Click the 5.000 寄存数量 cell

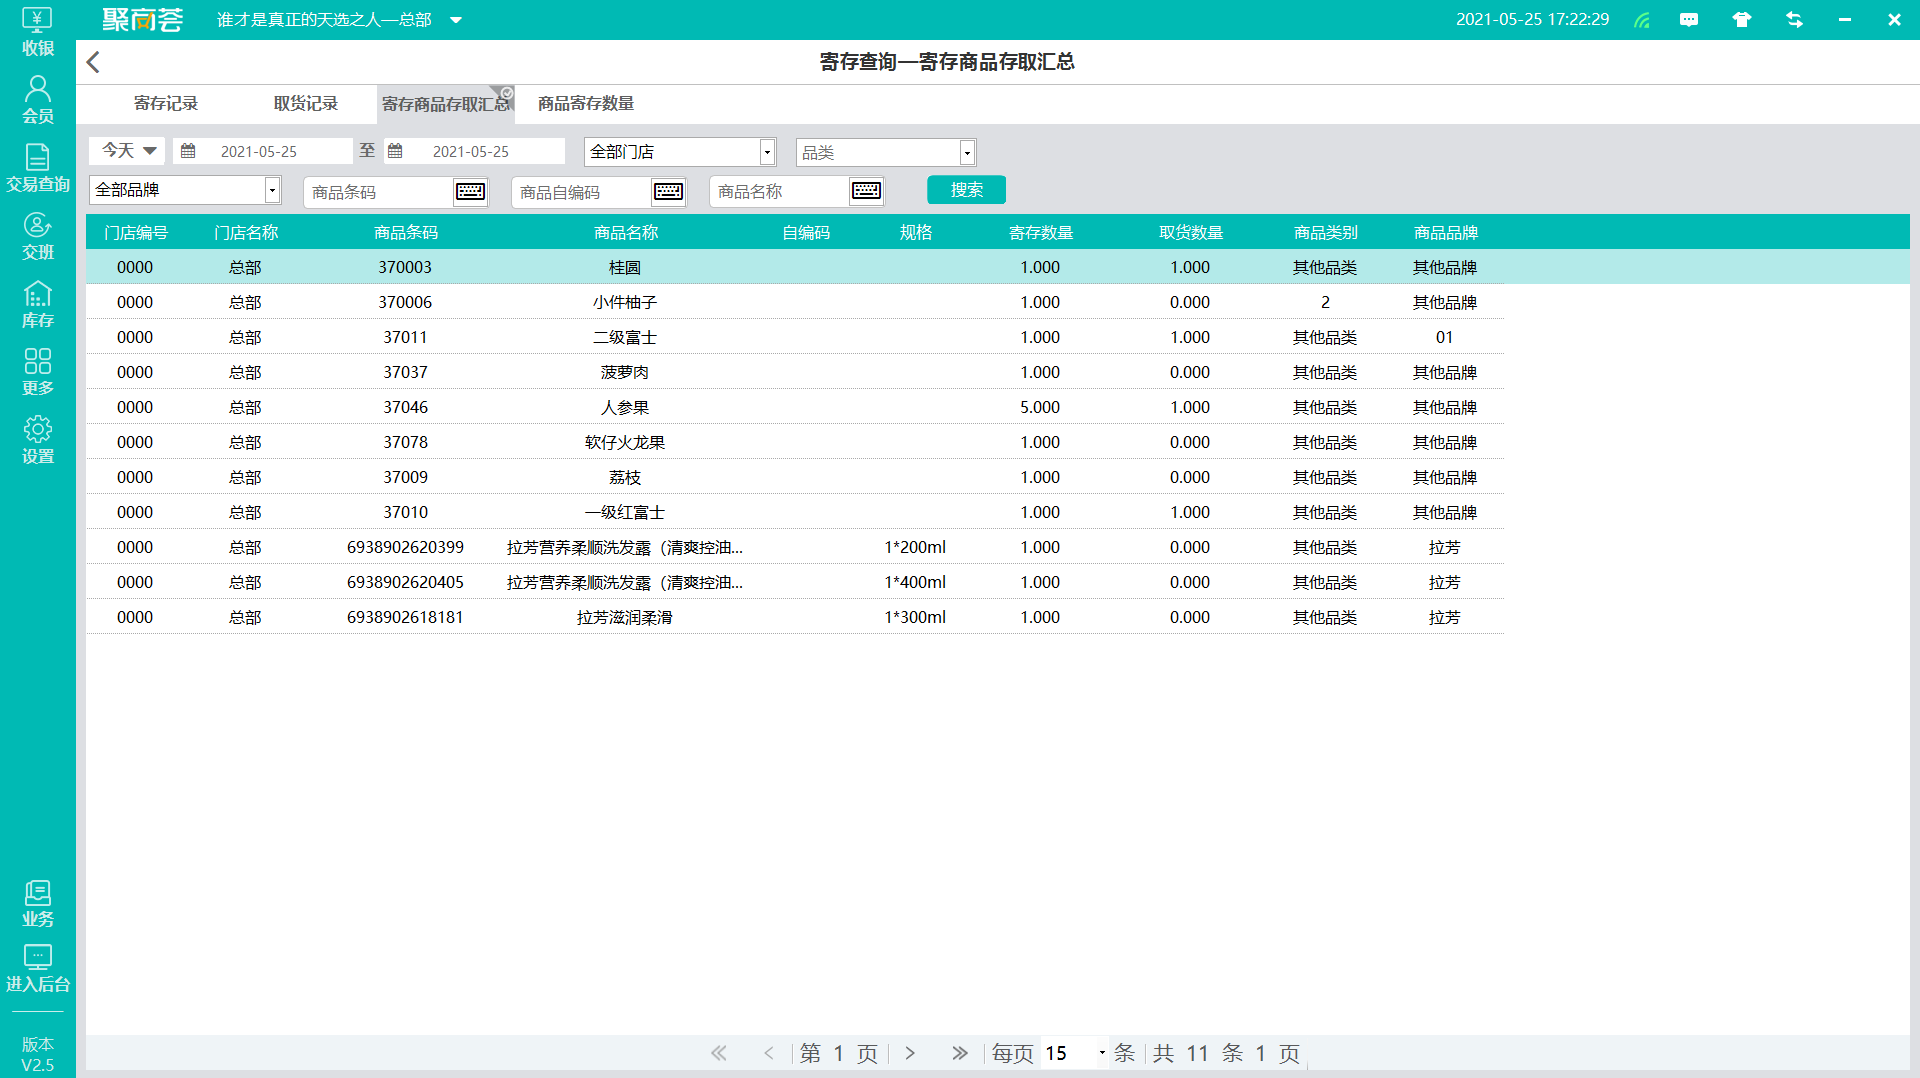(x=1040, y=407)
